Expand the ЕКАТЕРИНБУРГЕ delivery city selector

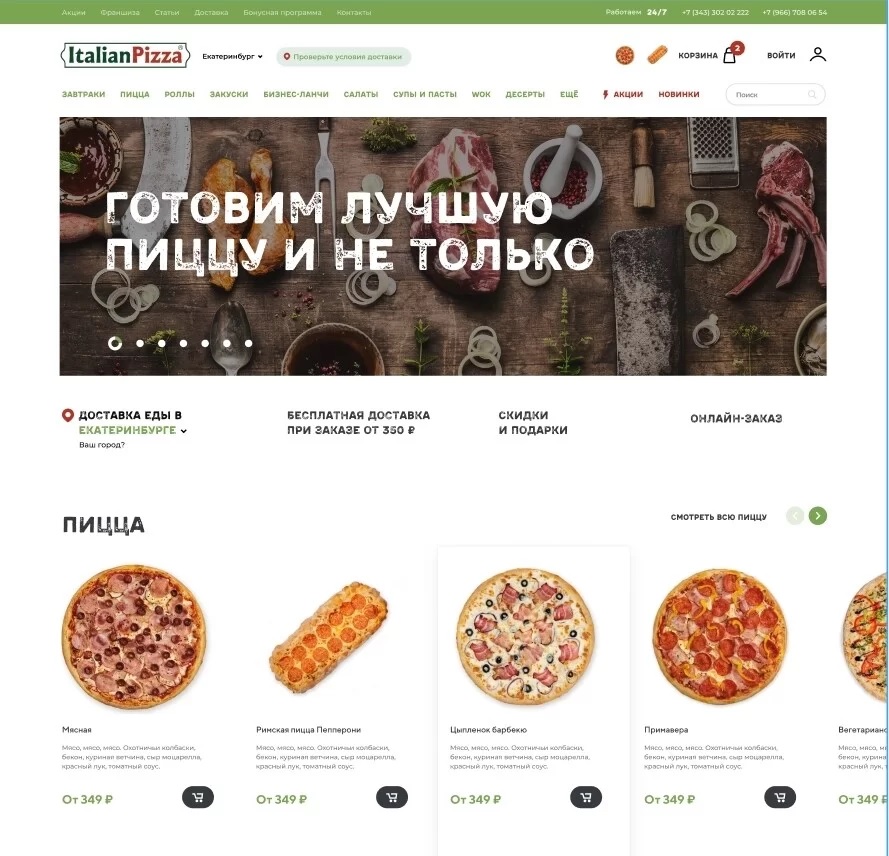click(133, 430)
